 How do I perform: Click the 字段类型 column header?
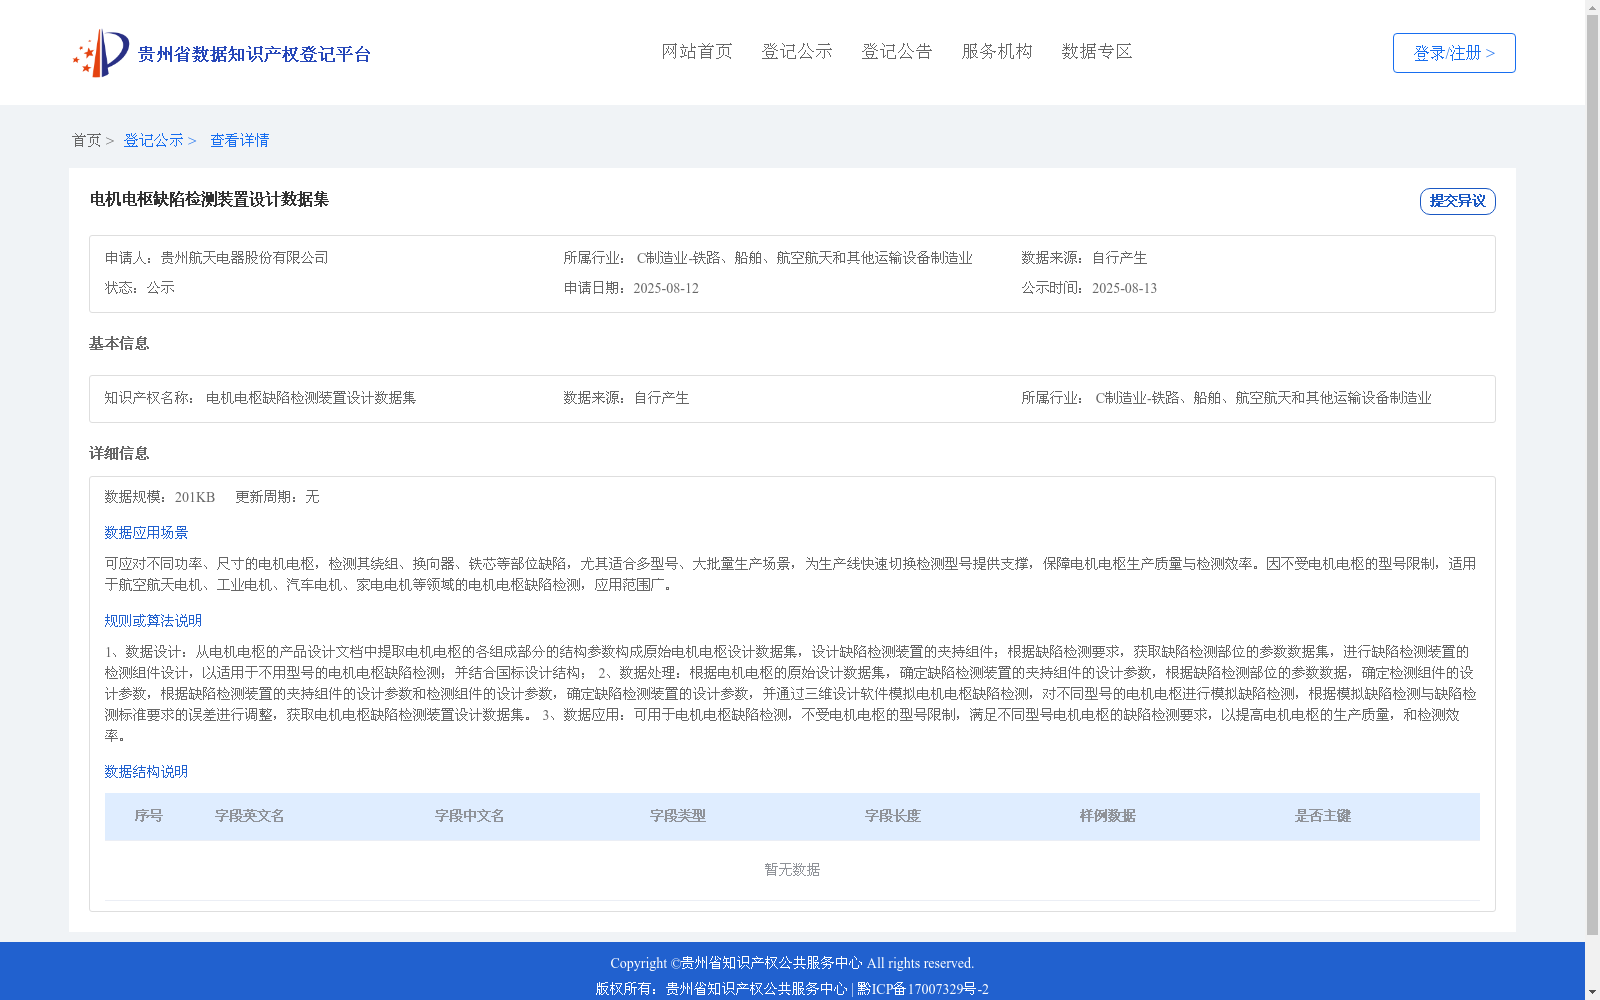click(678, 816)
